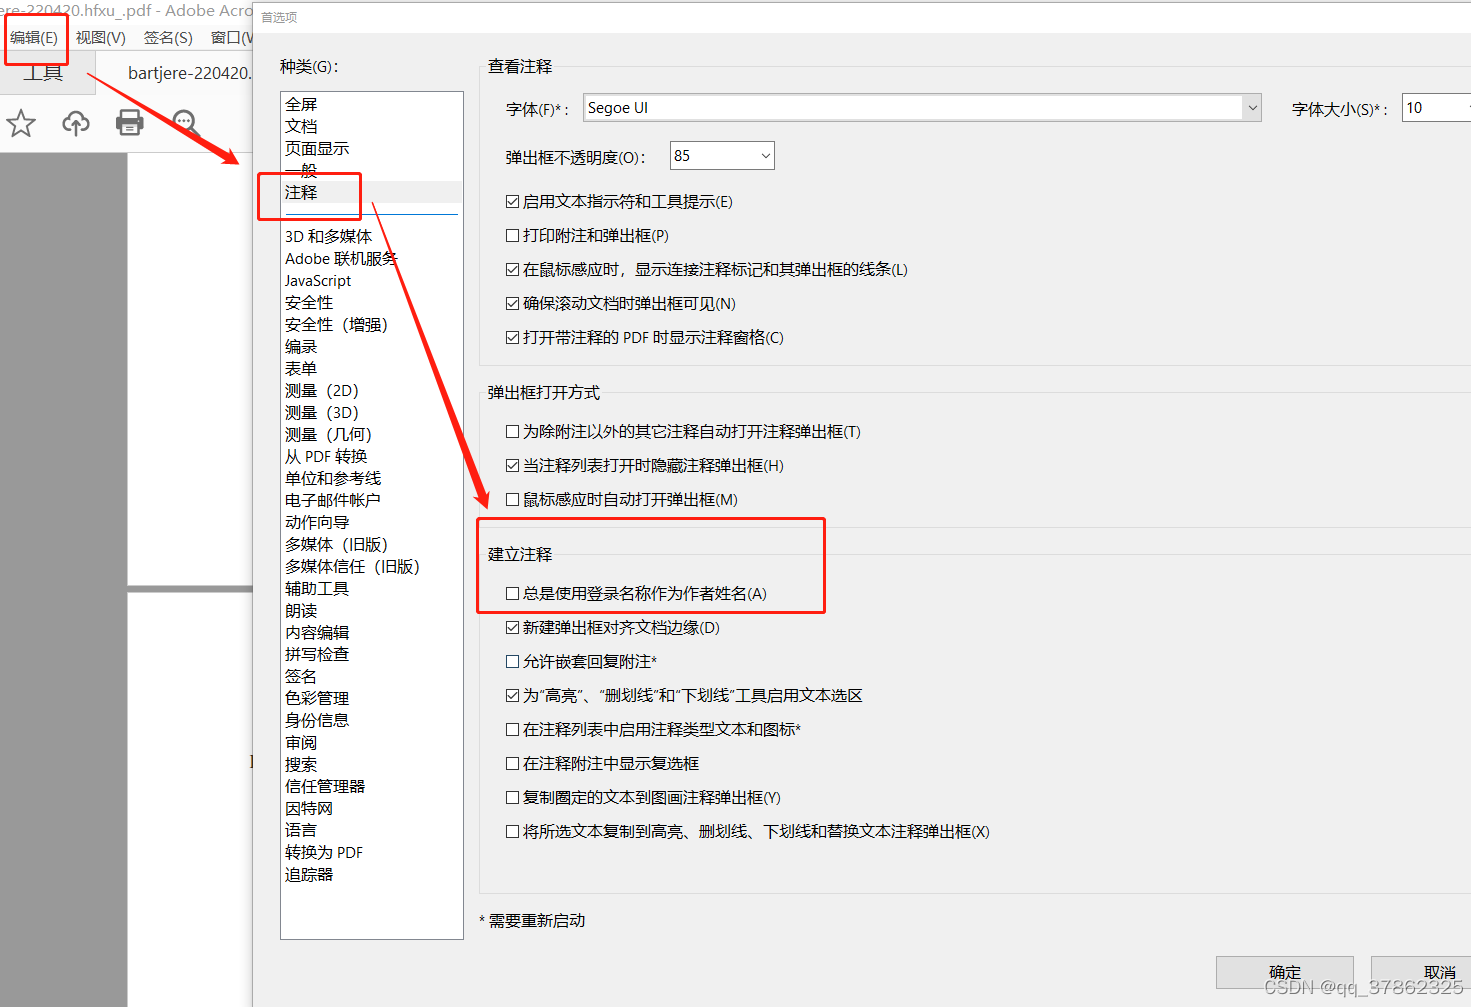Toggle 打印附注和弹出框(P) checkbox

click(x=512, y=236)
